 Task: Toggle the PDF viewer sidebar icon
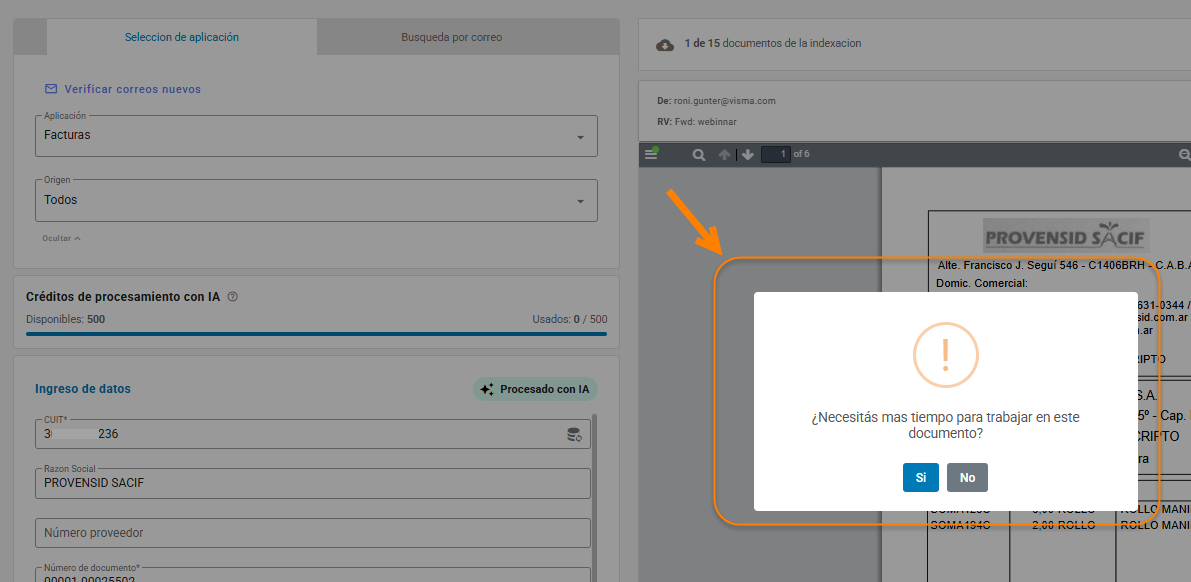[651, 155]
